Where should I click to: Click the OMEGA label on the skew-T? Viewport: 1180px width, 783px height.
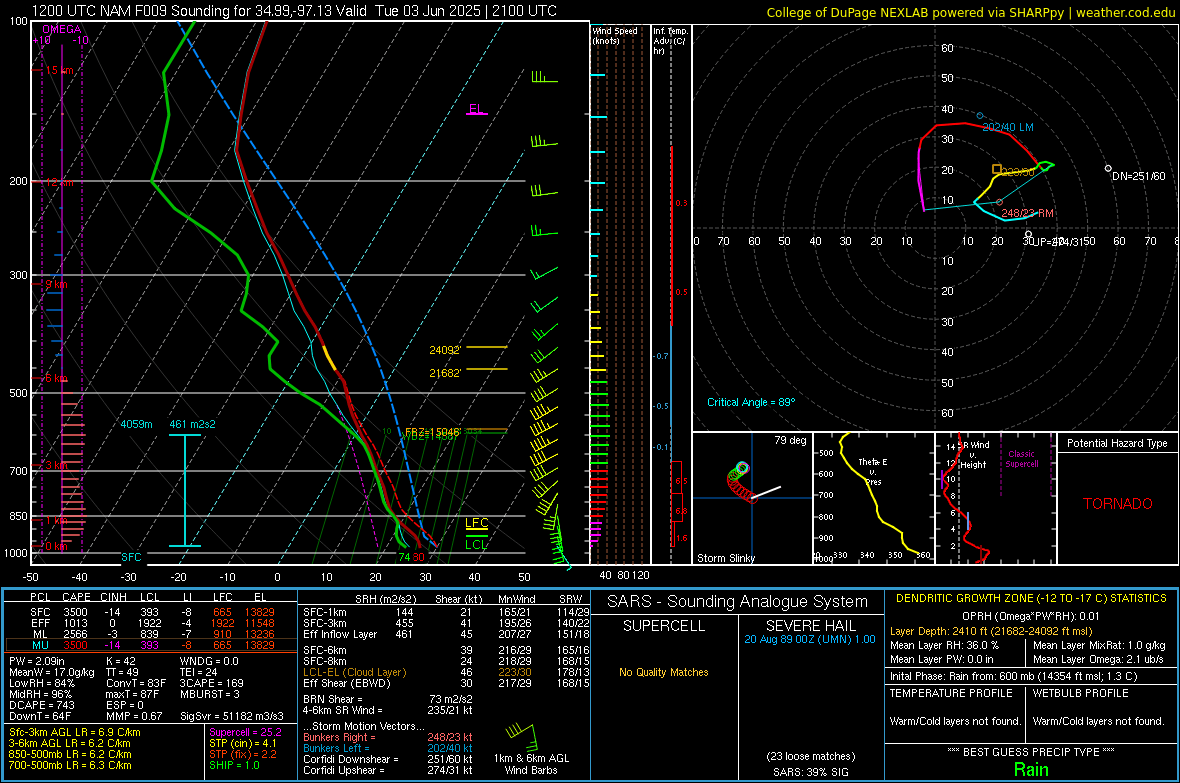coord(62,29)
